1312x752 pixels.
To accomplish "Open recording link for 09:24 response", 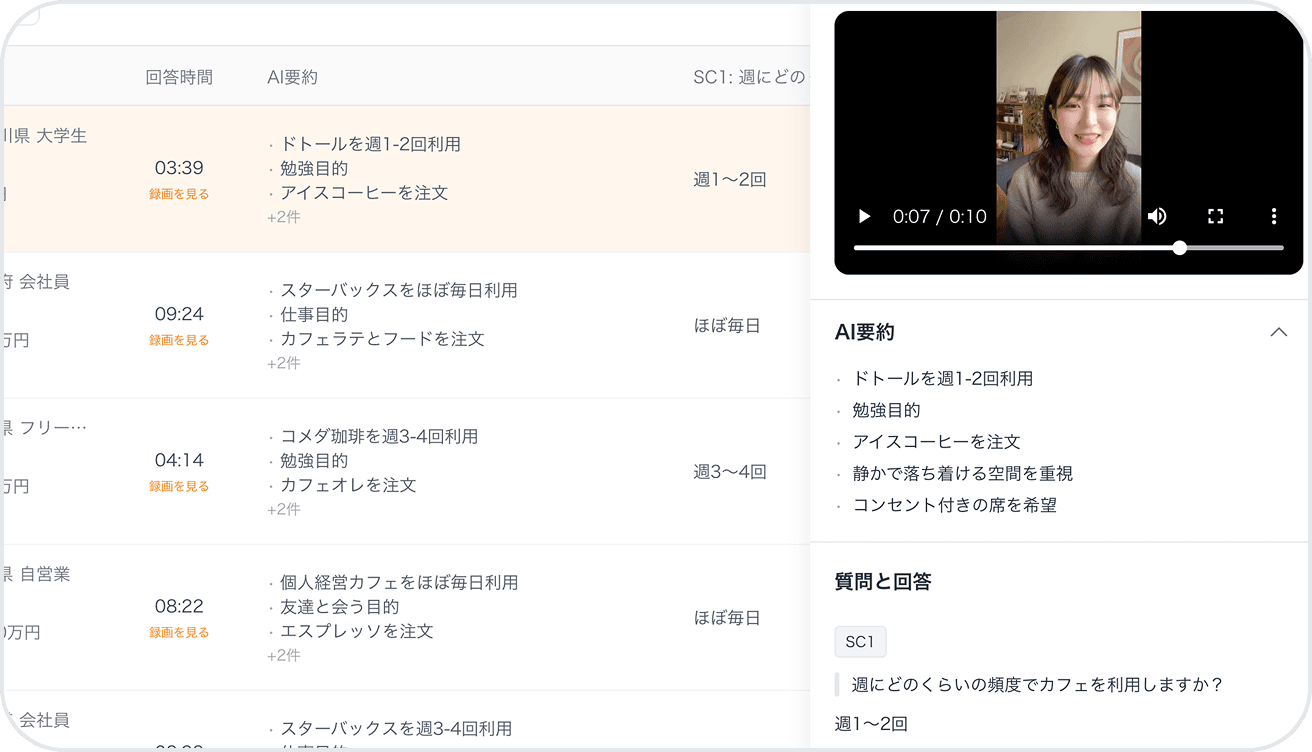I will point(179,340).
